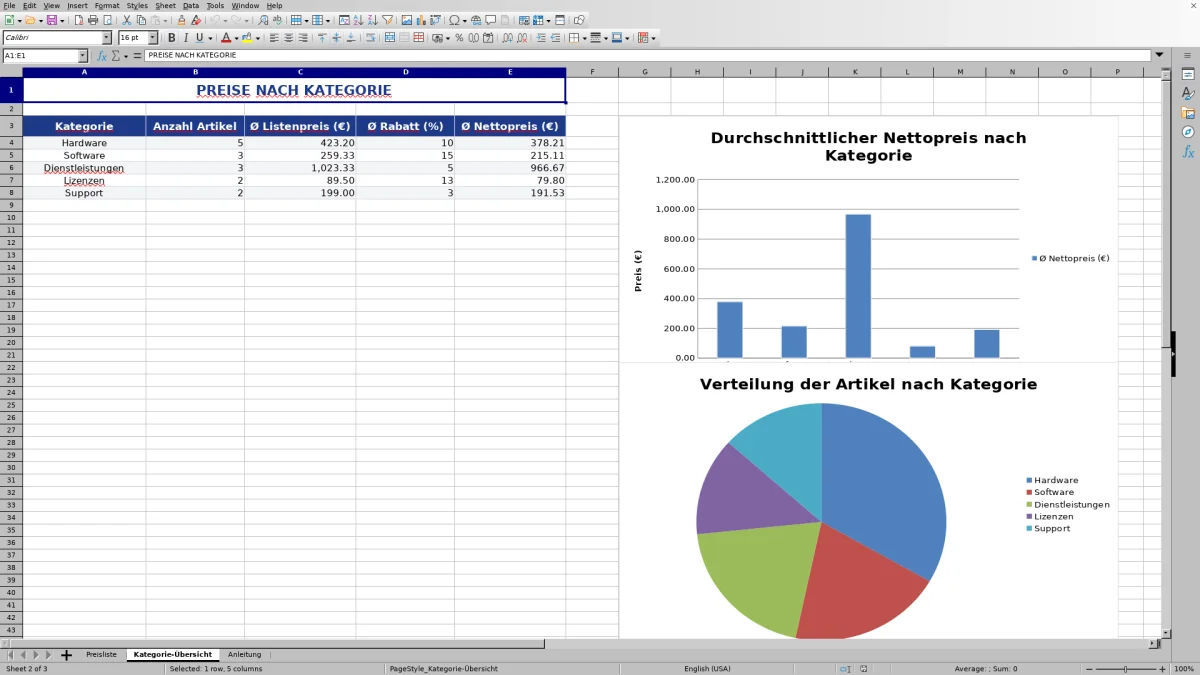Toggle underline formatting
Viewport: 1200px width, 675px height.
[x=199, y=37]
